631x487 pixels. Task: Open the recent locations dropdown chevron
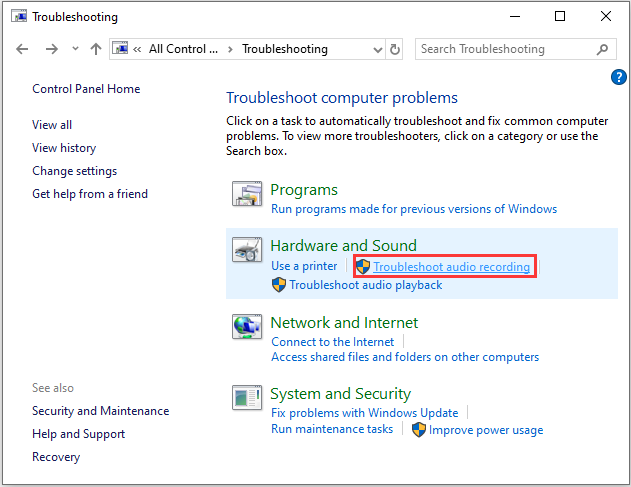click(75, 49)
